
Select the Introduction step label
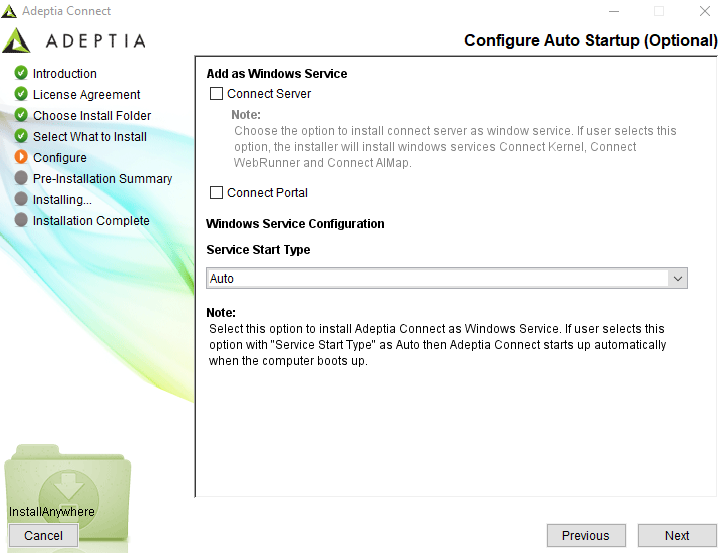point(65,74)
